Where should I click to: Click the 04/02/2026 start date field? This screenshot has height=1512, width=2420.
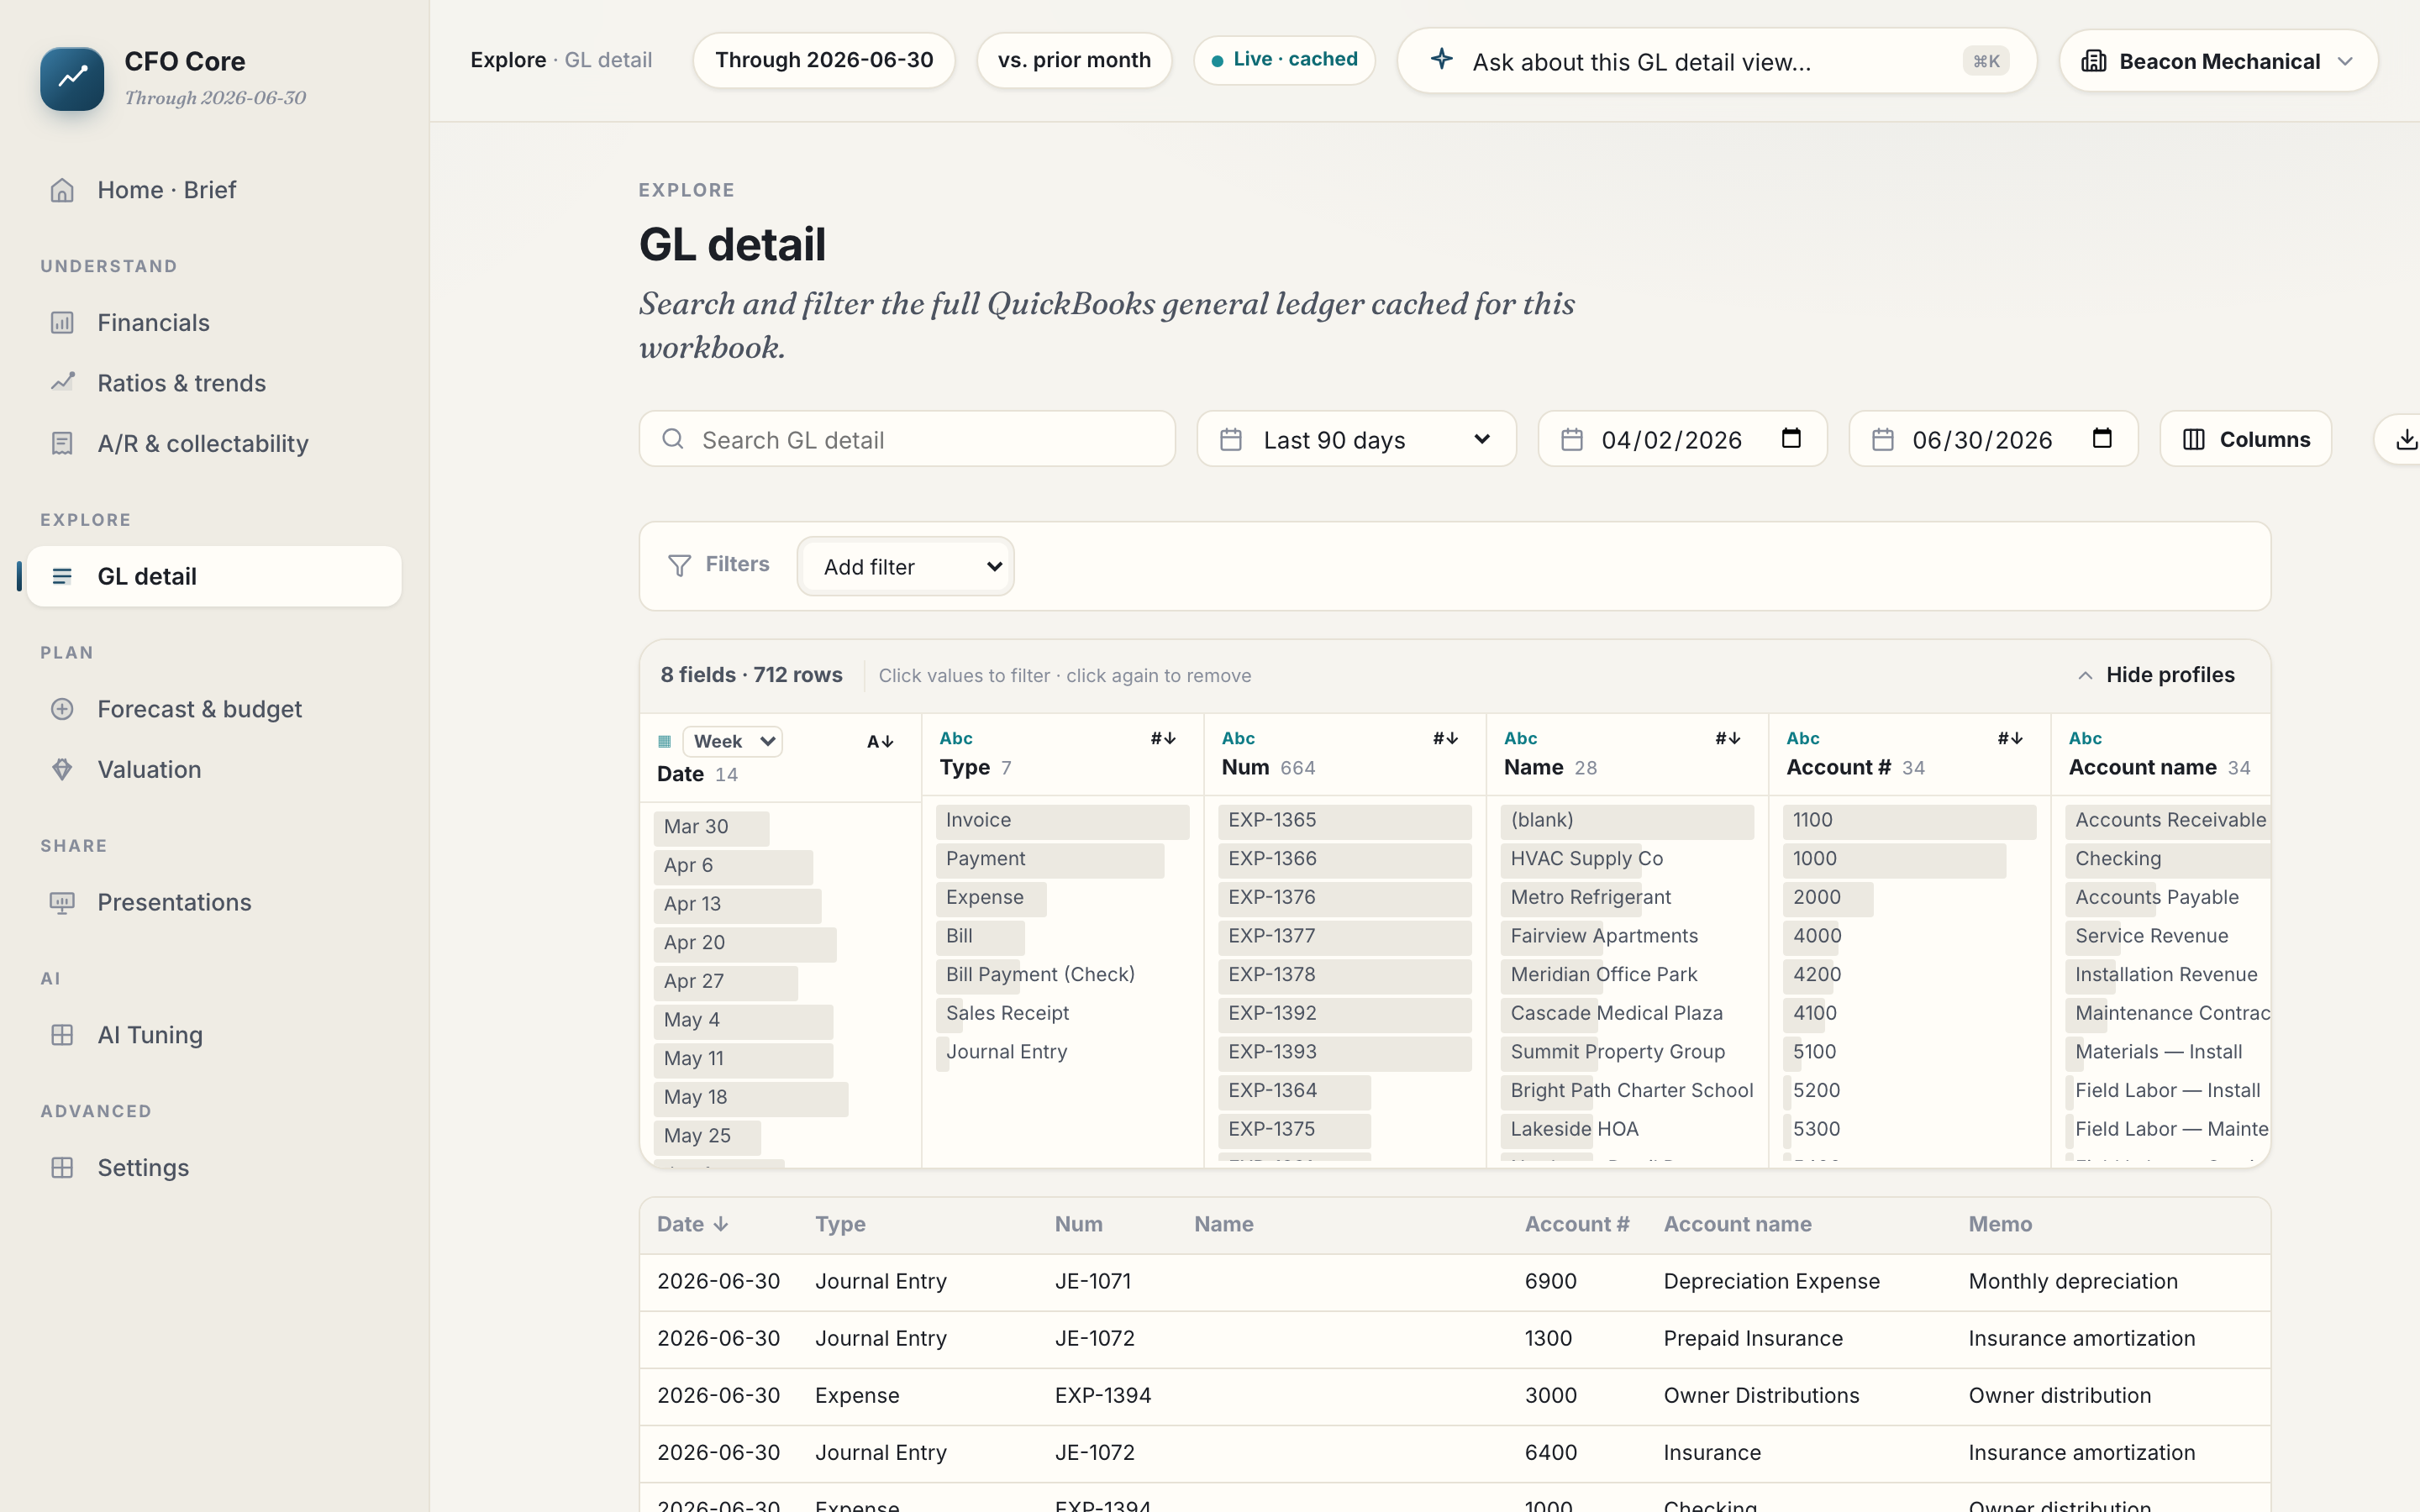tap(1683, 439)
